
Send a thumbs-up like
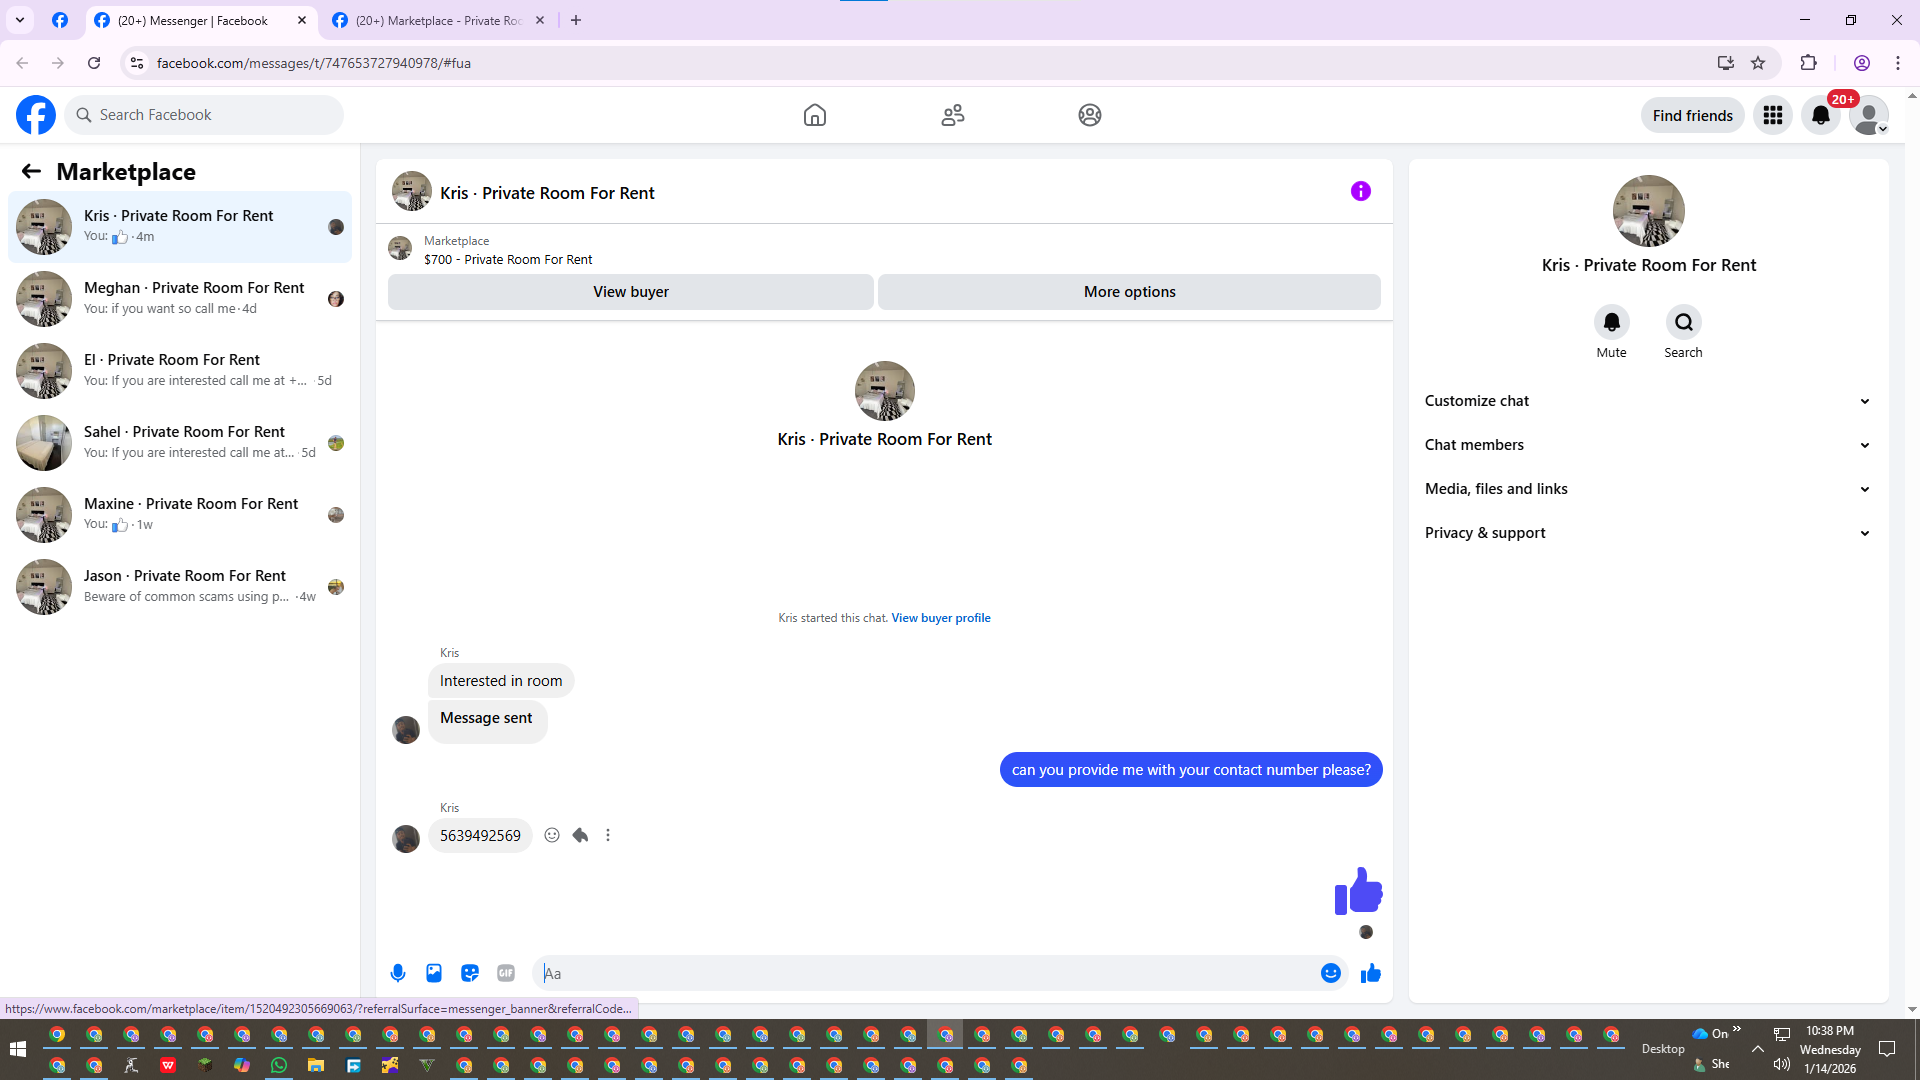1370,973
